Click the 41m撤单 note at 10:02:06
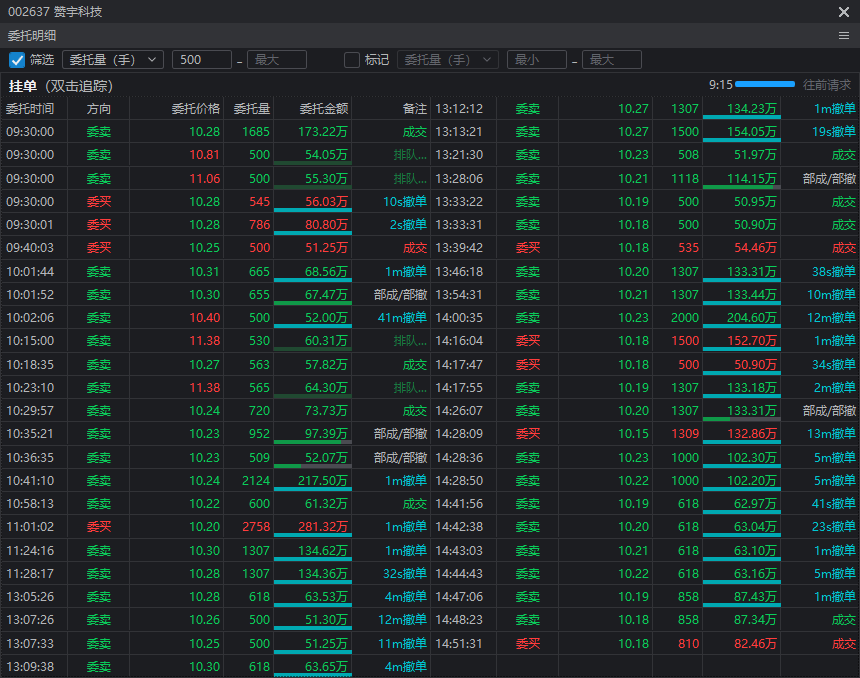Viewport: 860px width, 678px height. pyautogui.click(x=402, y=318)
